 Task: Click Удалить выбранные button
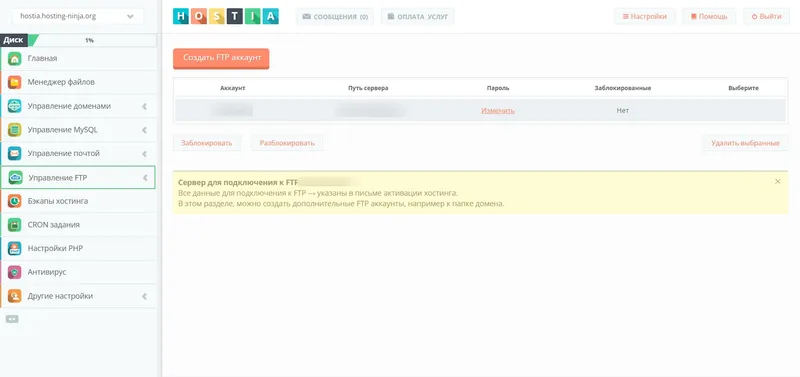click(745, 143)
